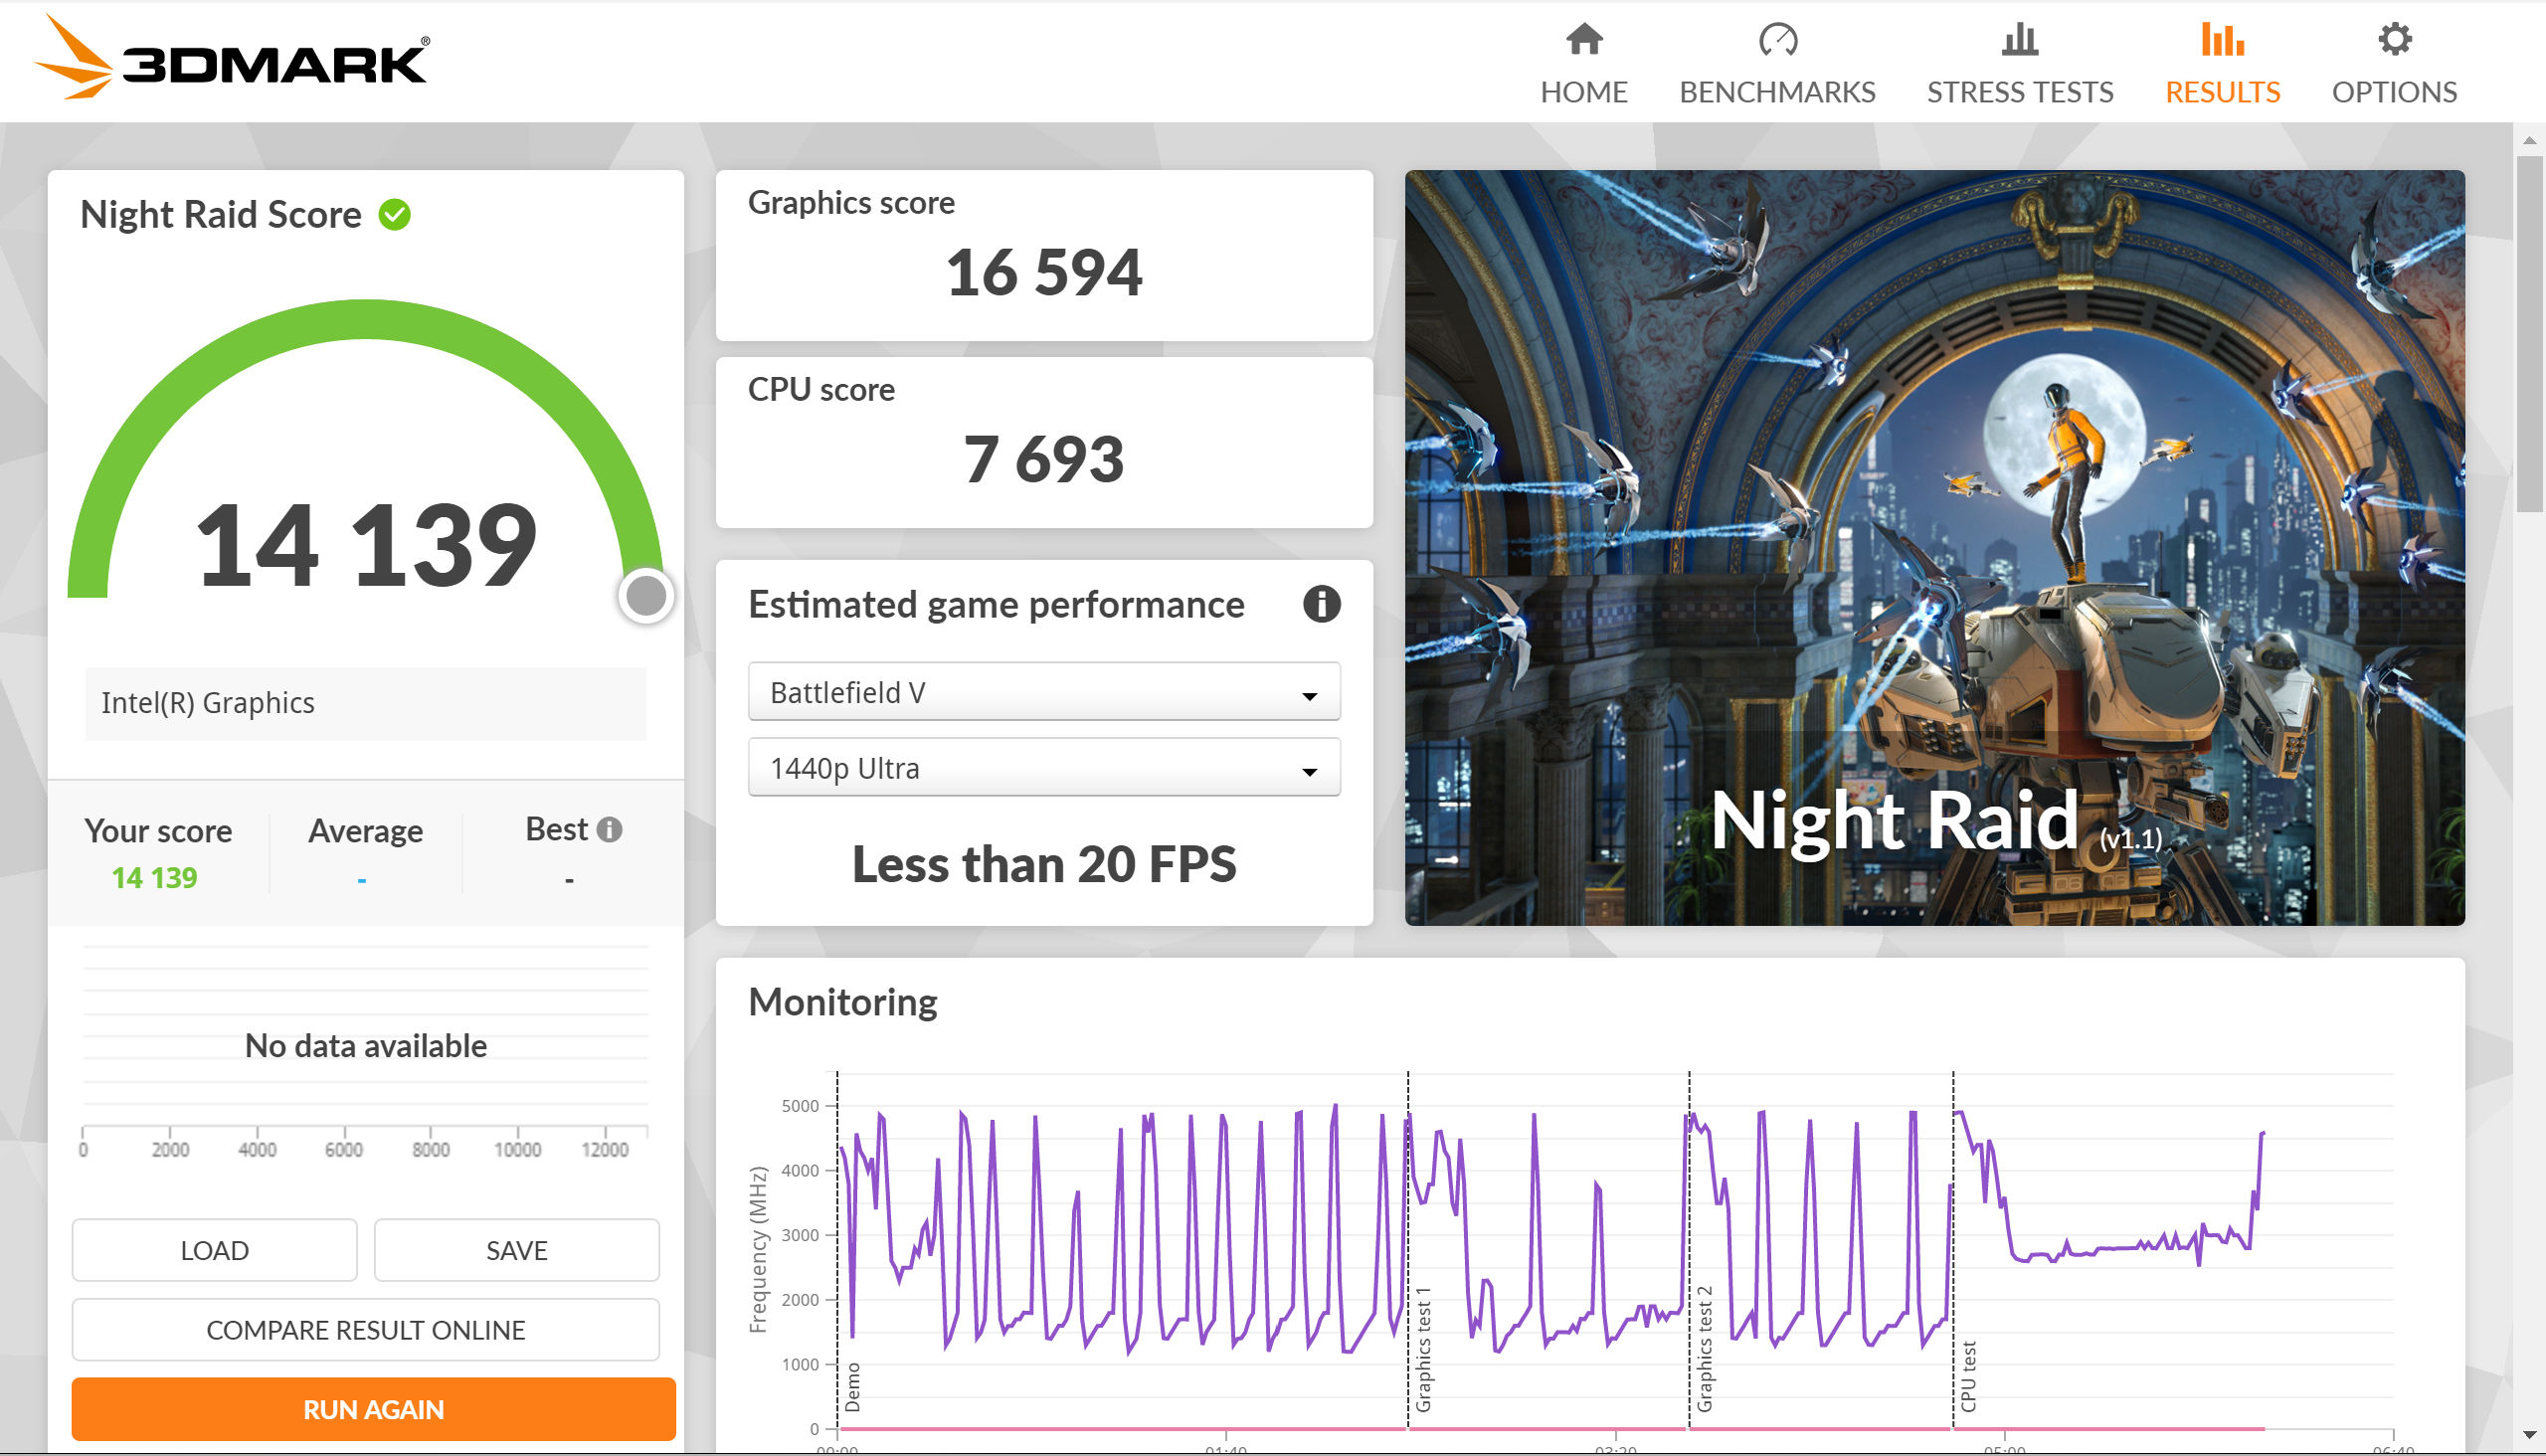Click the SAVE button
Image resolution: width=2546 pixels, height=1456 pixels.
pos(516,1250)
